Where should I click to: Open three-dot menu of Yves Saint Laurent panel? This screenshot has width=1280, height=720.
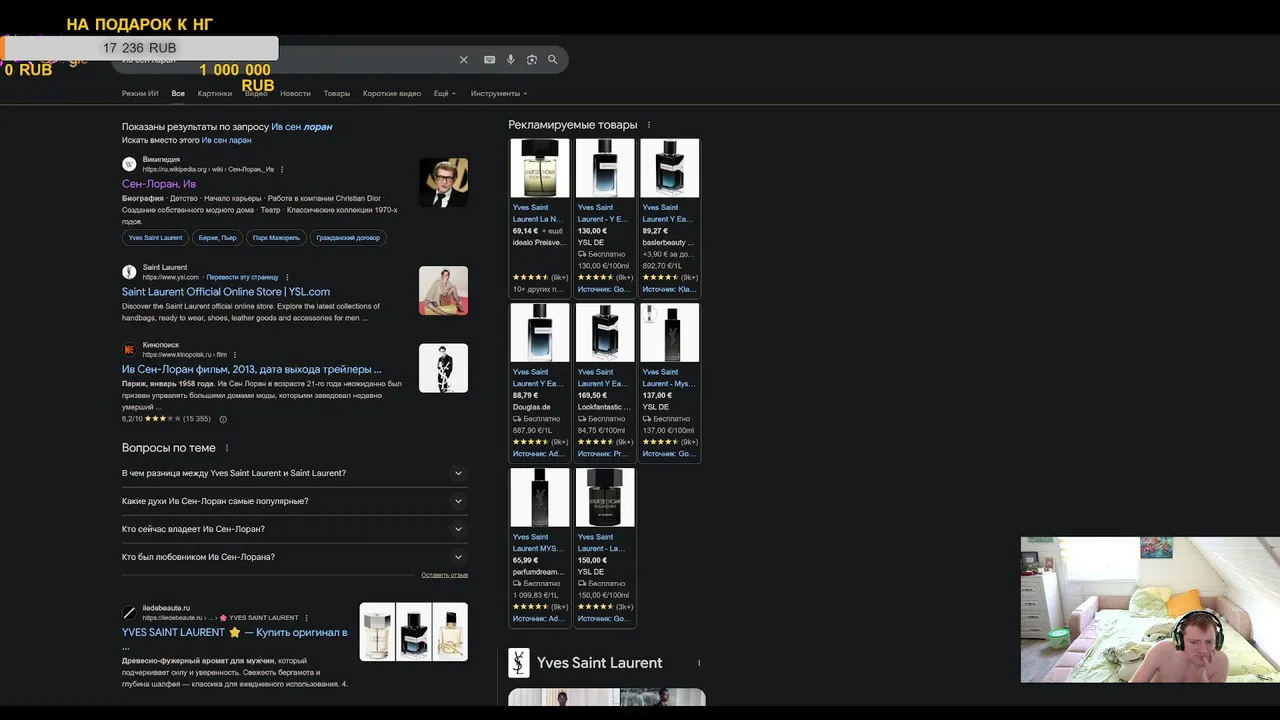(699, 663)
